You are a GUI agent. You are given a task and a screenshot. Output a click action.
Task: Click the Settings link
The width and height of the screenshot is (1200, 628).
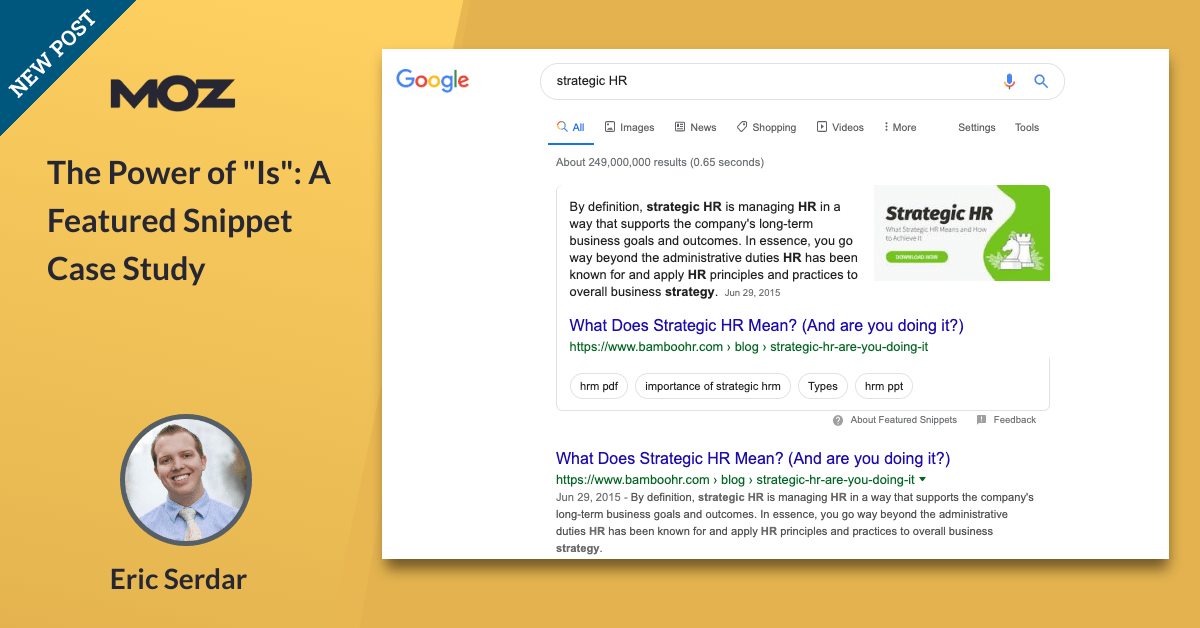pyautogui.click(x=976, y=127)
